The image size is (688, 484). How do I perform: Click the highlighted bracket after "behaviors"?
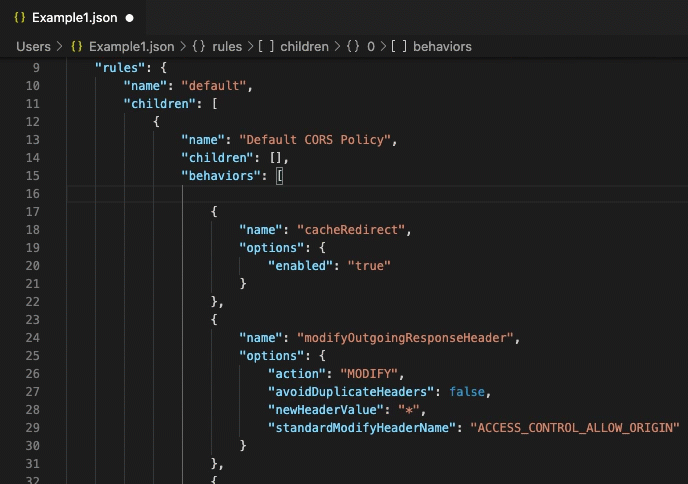[280, 176]
